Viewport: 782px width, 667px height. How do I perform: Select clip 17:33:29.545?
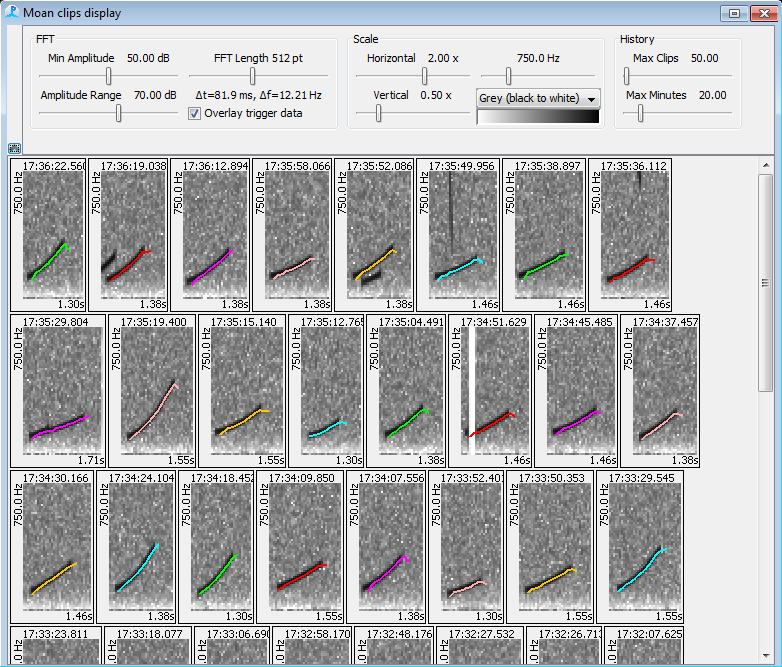click(640, 547)
